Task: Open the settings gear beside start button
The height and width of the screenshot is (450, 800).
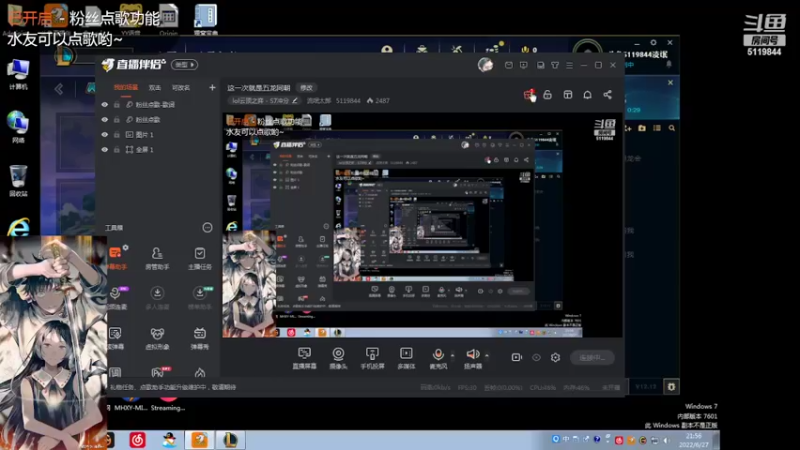Action: pyautogui.click(x=556, y=358)
